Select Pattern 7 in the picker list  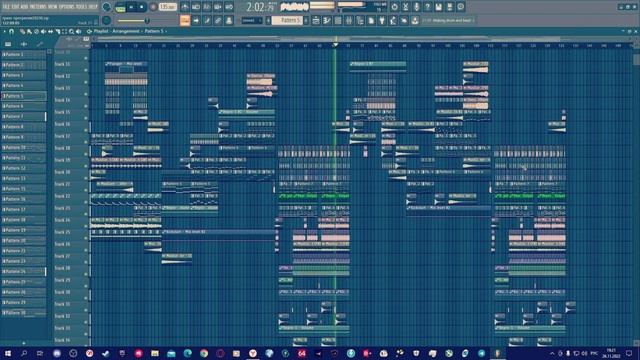coord(23,116)
